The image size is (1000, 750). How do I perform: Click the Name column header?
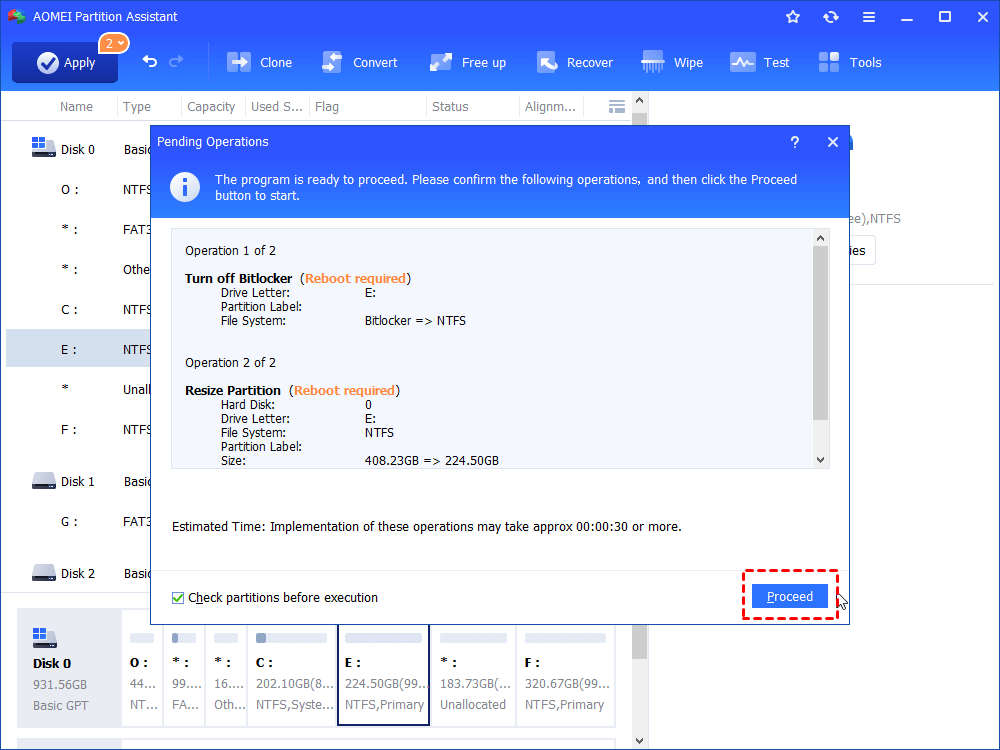coord(76,107)
